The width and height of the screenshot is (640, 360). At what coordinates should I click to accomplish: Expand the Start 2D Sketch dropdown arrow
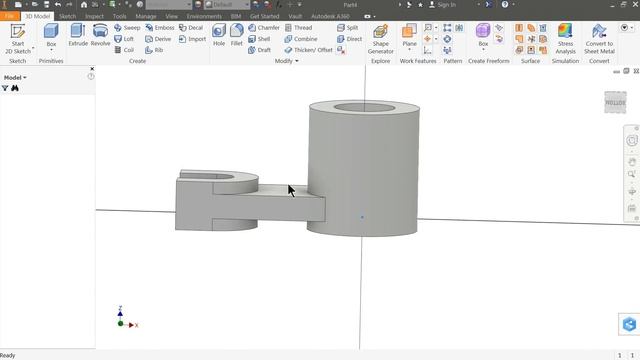(33, 48)
